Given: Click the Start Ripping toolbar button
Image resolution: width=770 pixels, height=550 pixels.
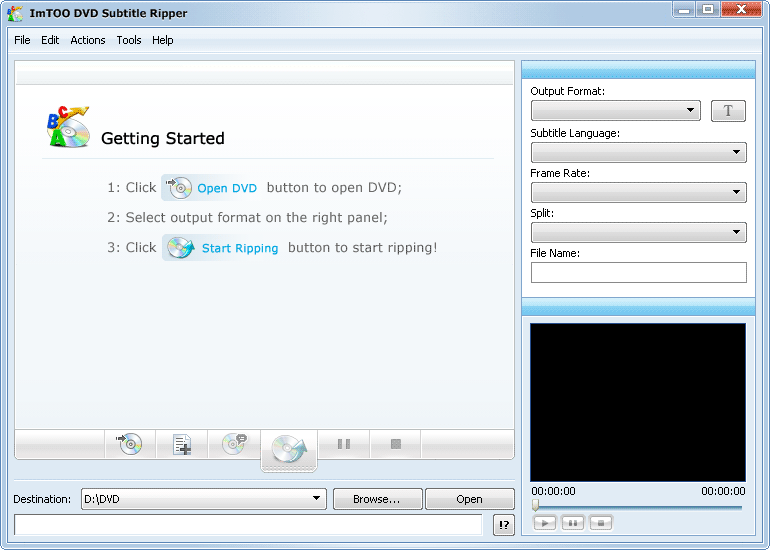Looking at the screenshot, I should 289,450.
